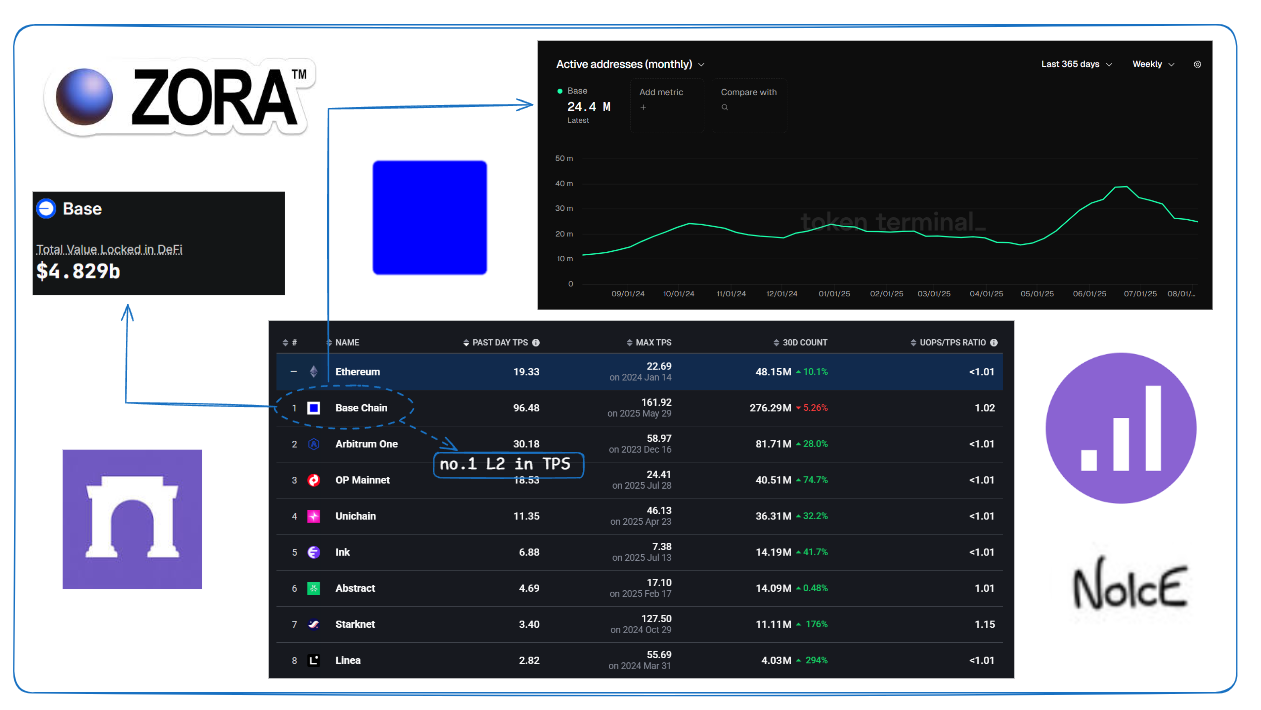
Task: Click the Linea name
Action: (348, 660)
